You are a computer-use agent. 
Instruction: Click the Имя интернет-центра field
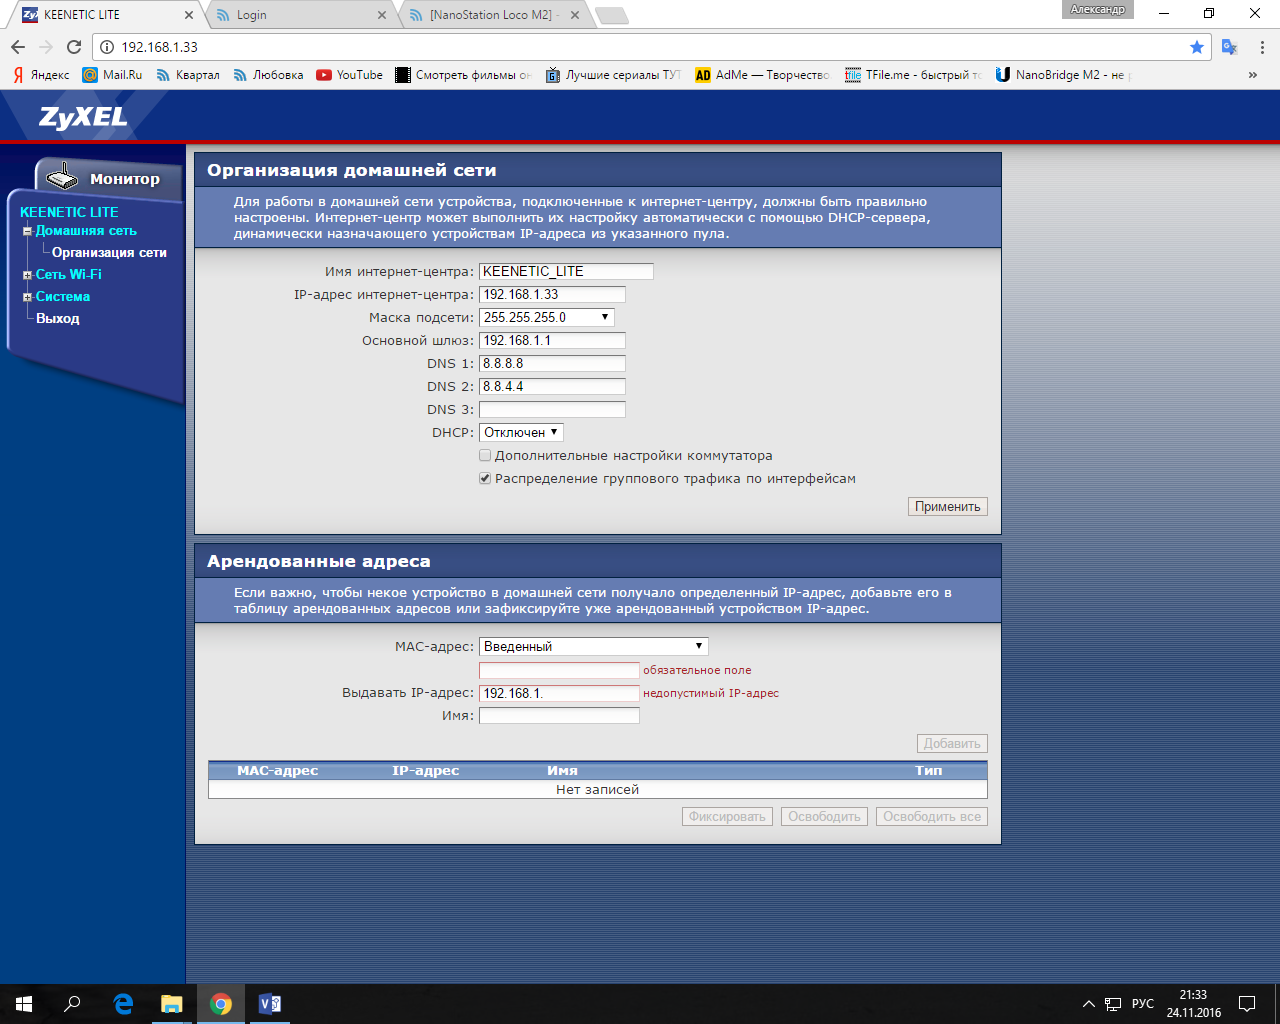[x=566, y=271]
